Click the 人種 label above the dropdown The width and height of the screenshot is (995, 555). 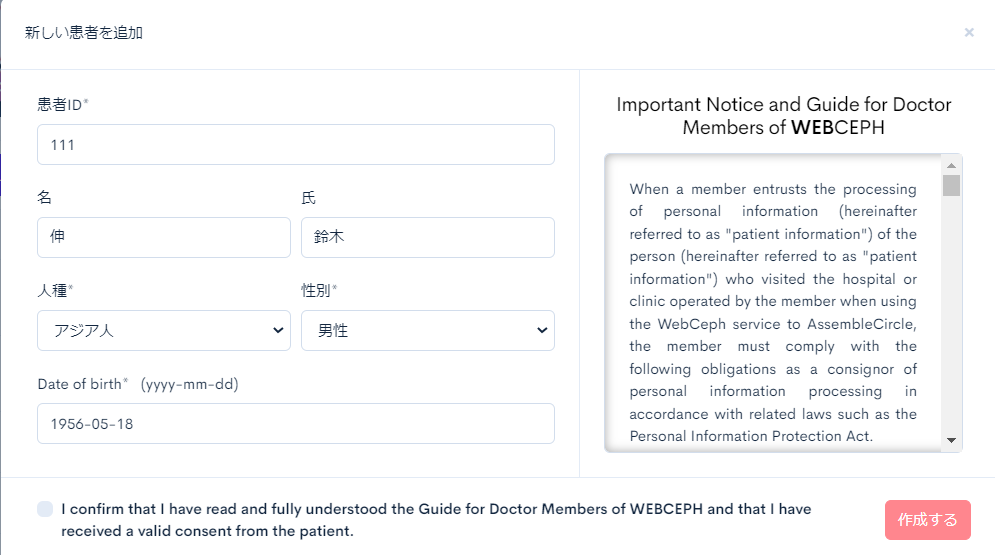point(55,291)
